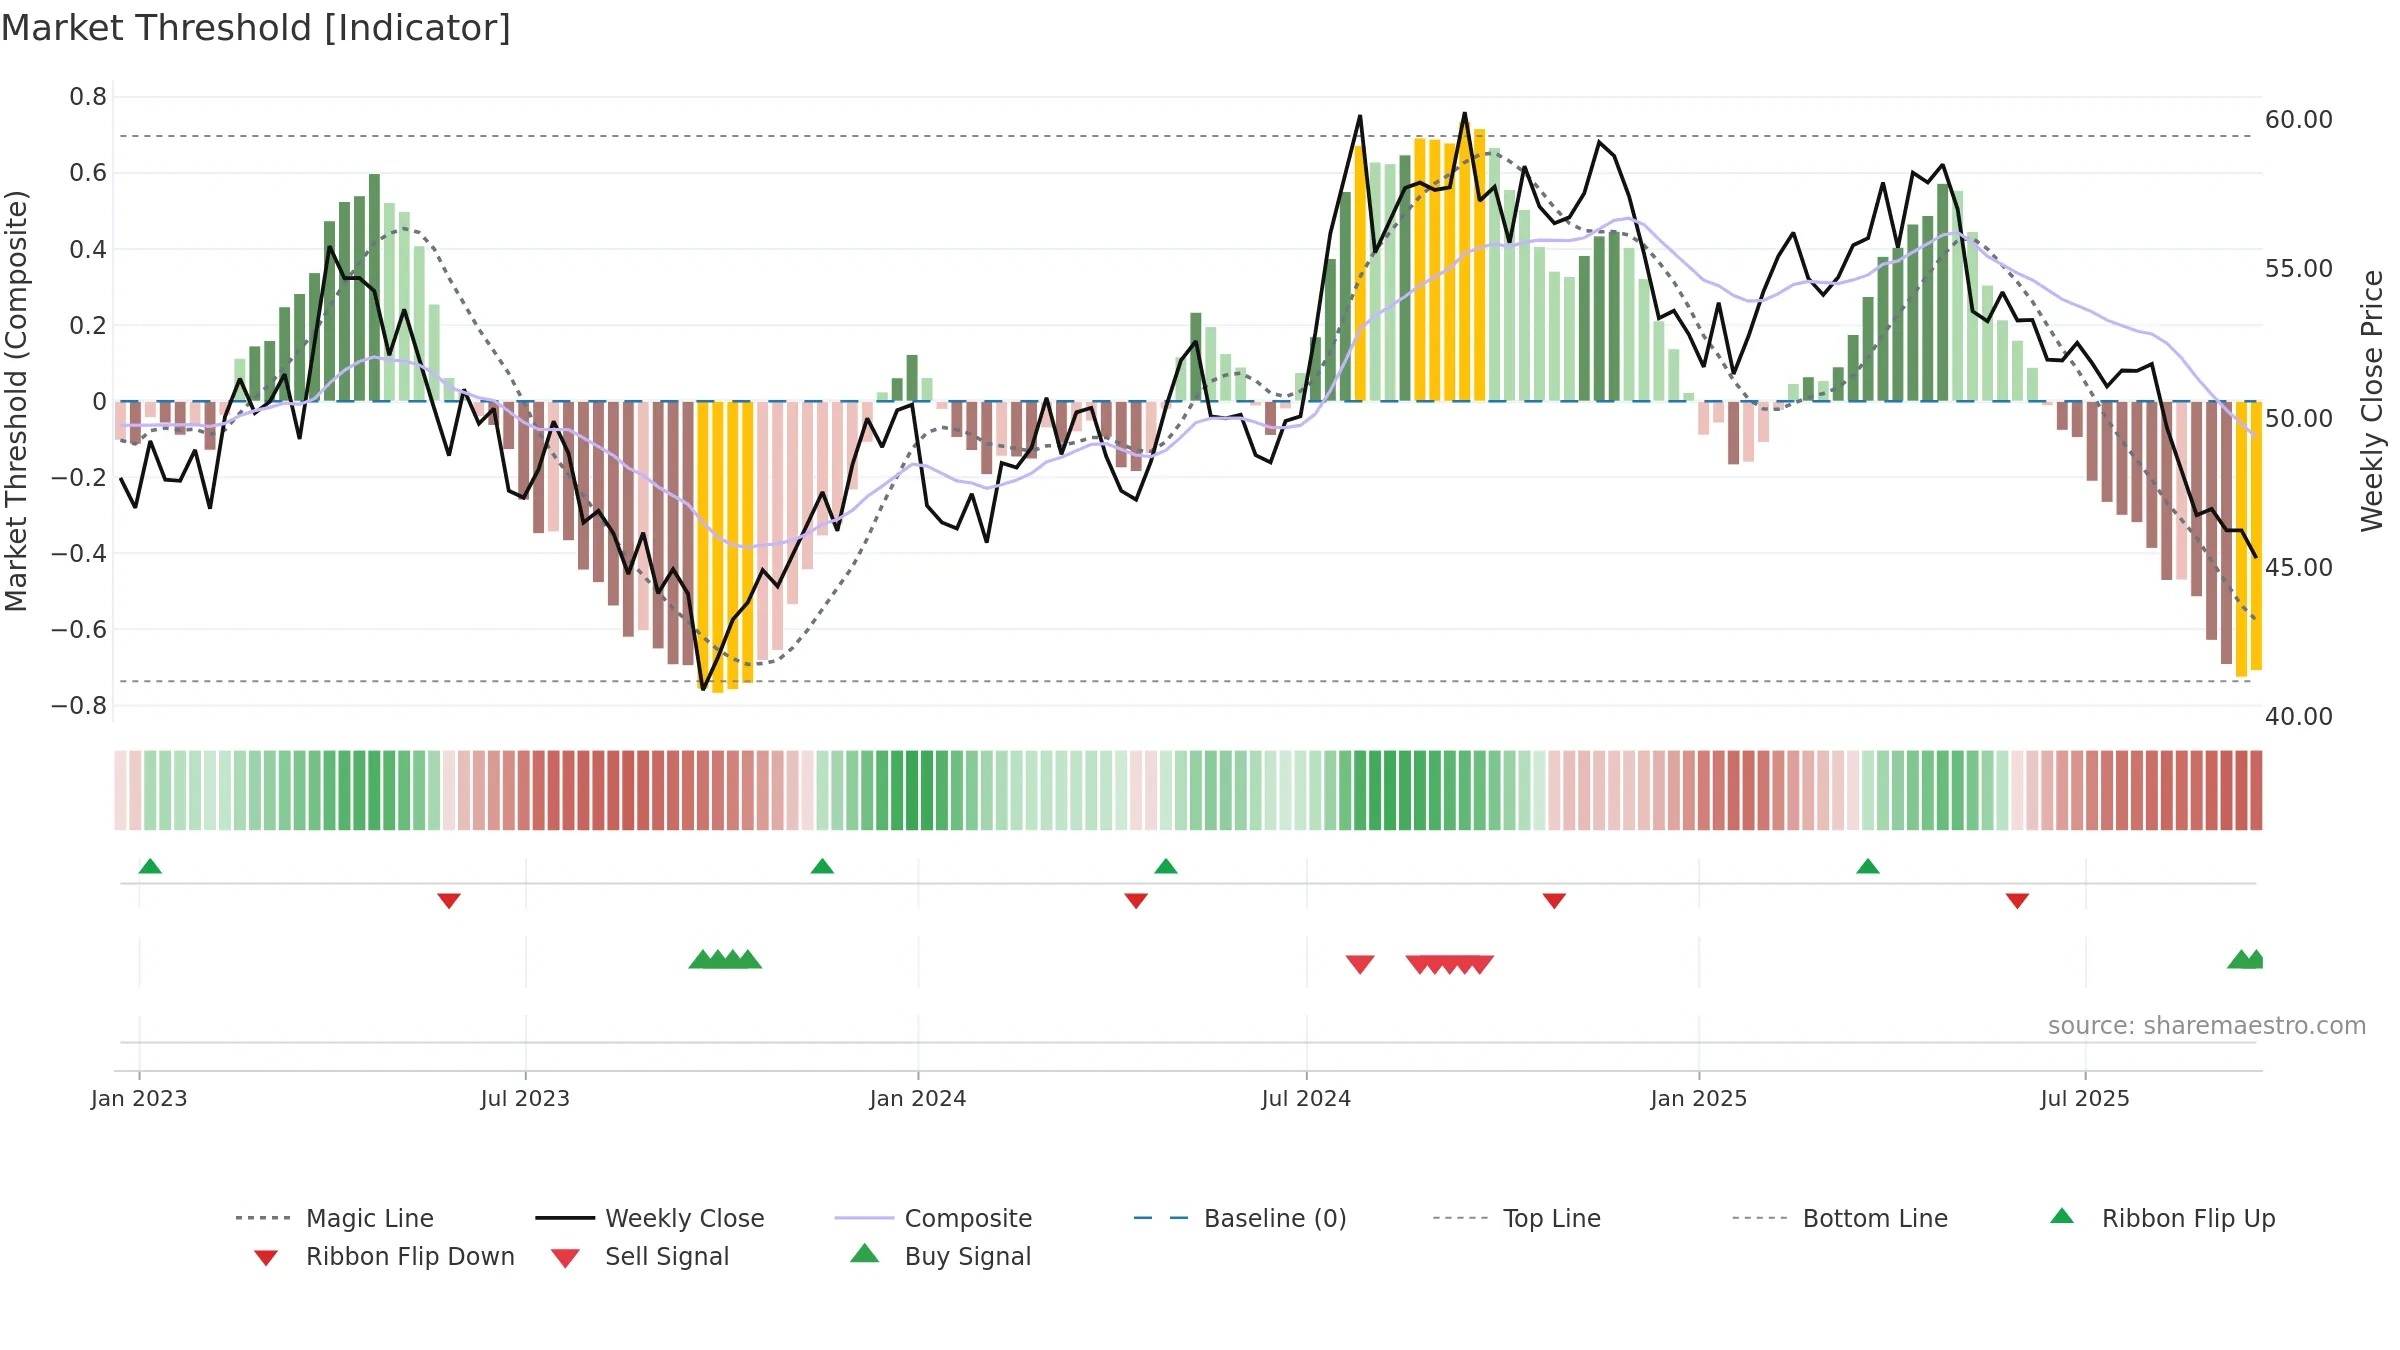Click the source: sharemaestro.com text
The height and width of the screenshot is (1350, 2400).
click(2207, 1026)
